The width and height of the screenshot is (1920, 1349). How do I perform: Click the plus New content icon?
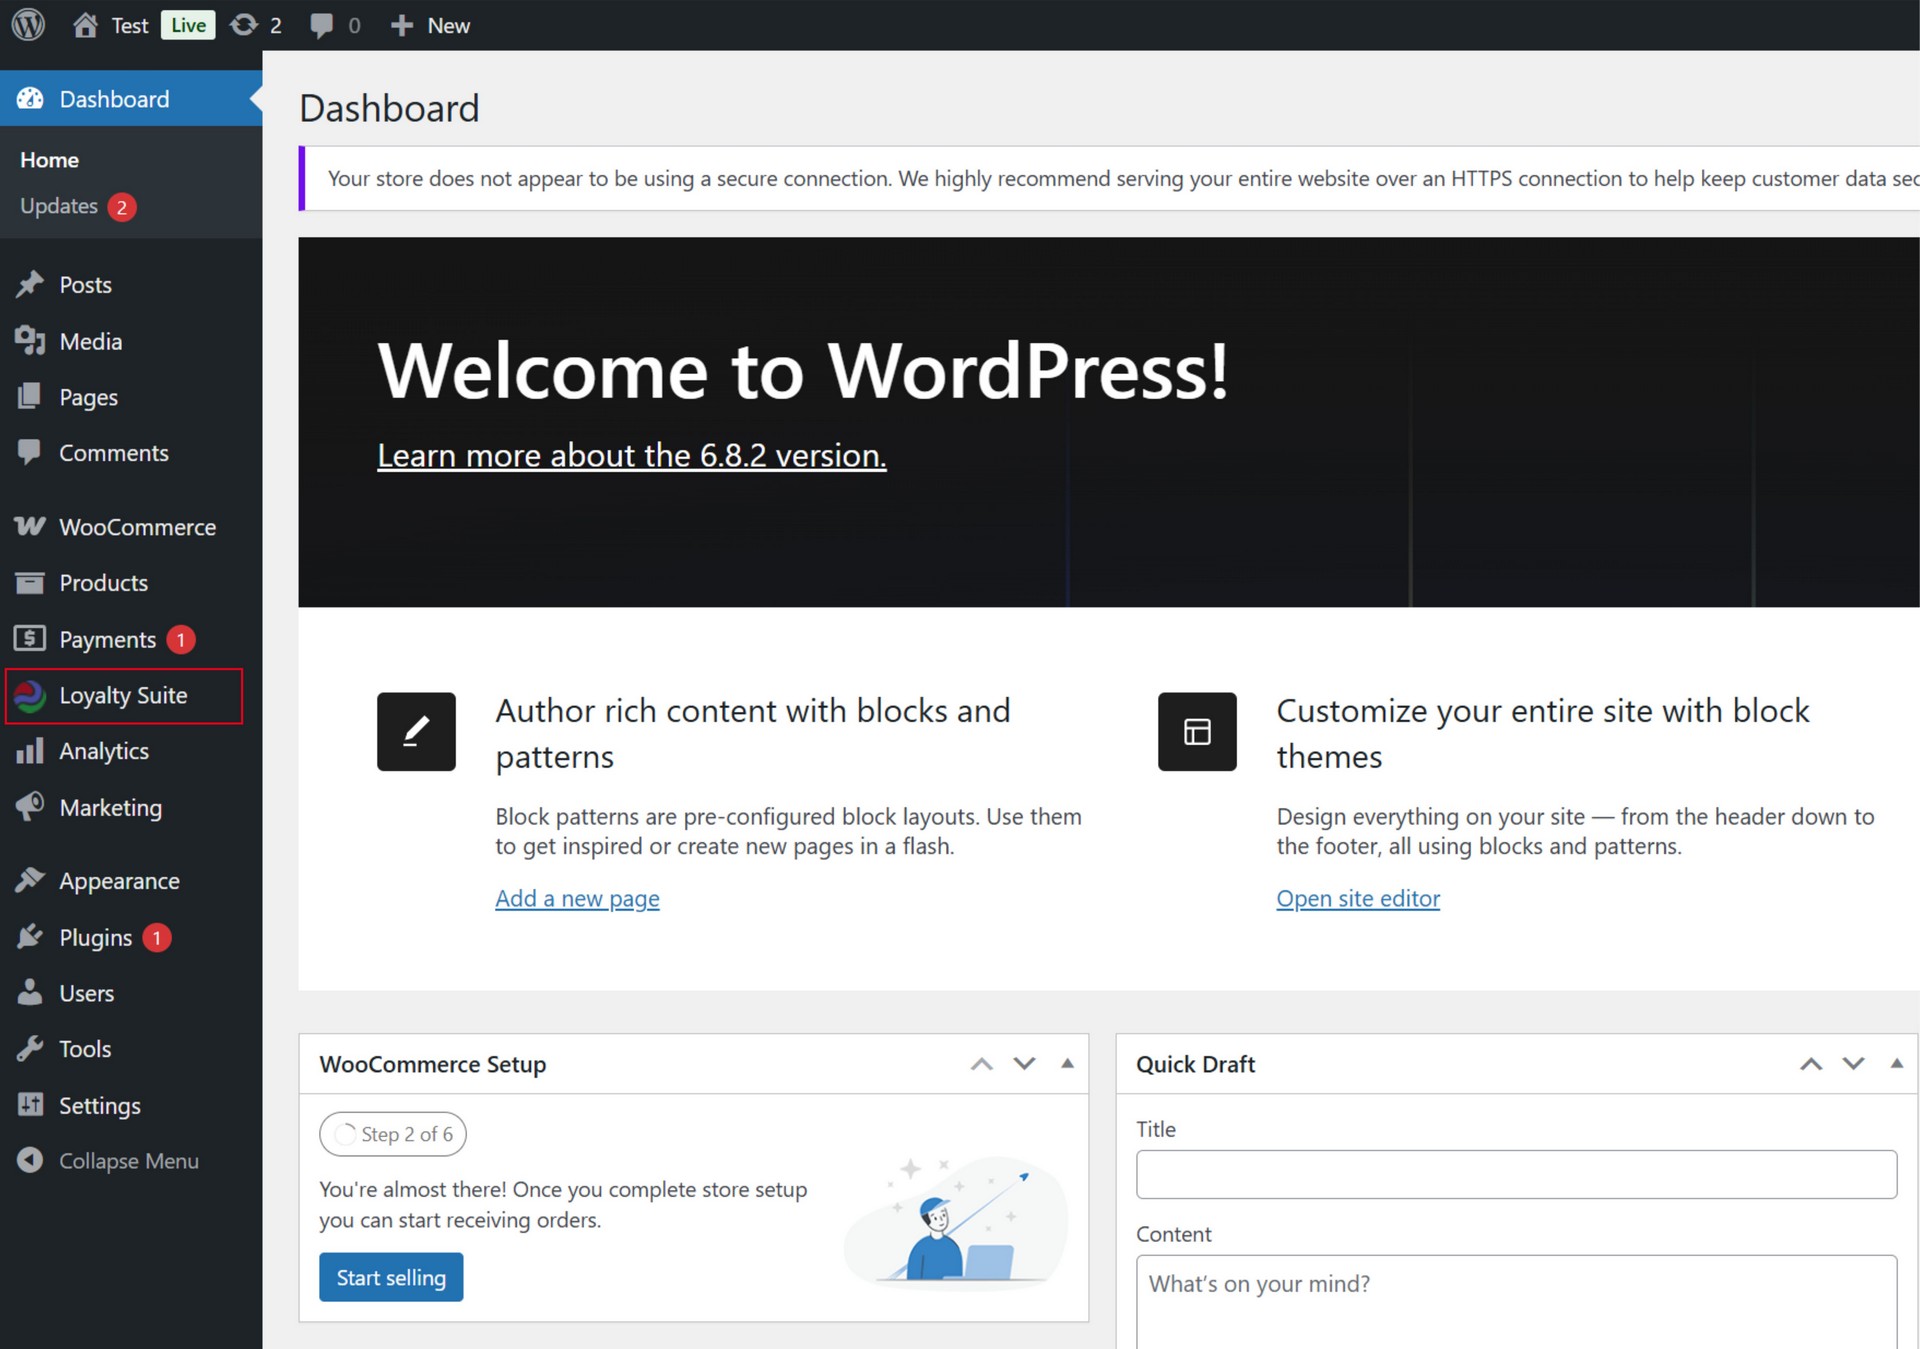coord(401,25)
